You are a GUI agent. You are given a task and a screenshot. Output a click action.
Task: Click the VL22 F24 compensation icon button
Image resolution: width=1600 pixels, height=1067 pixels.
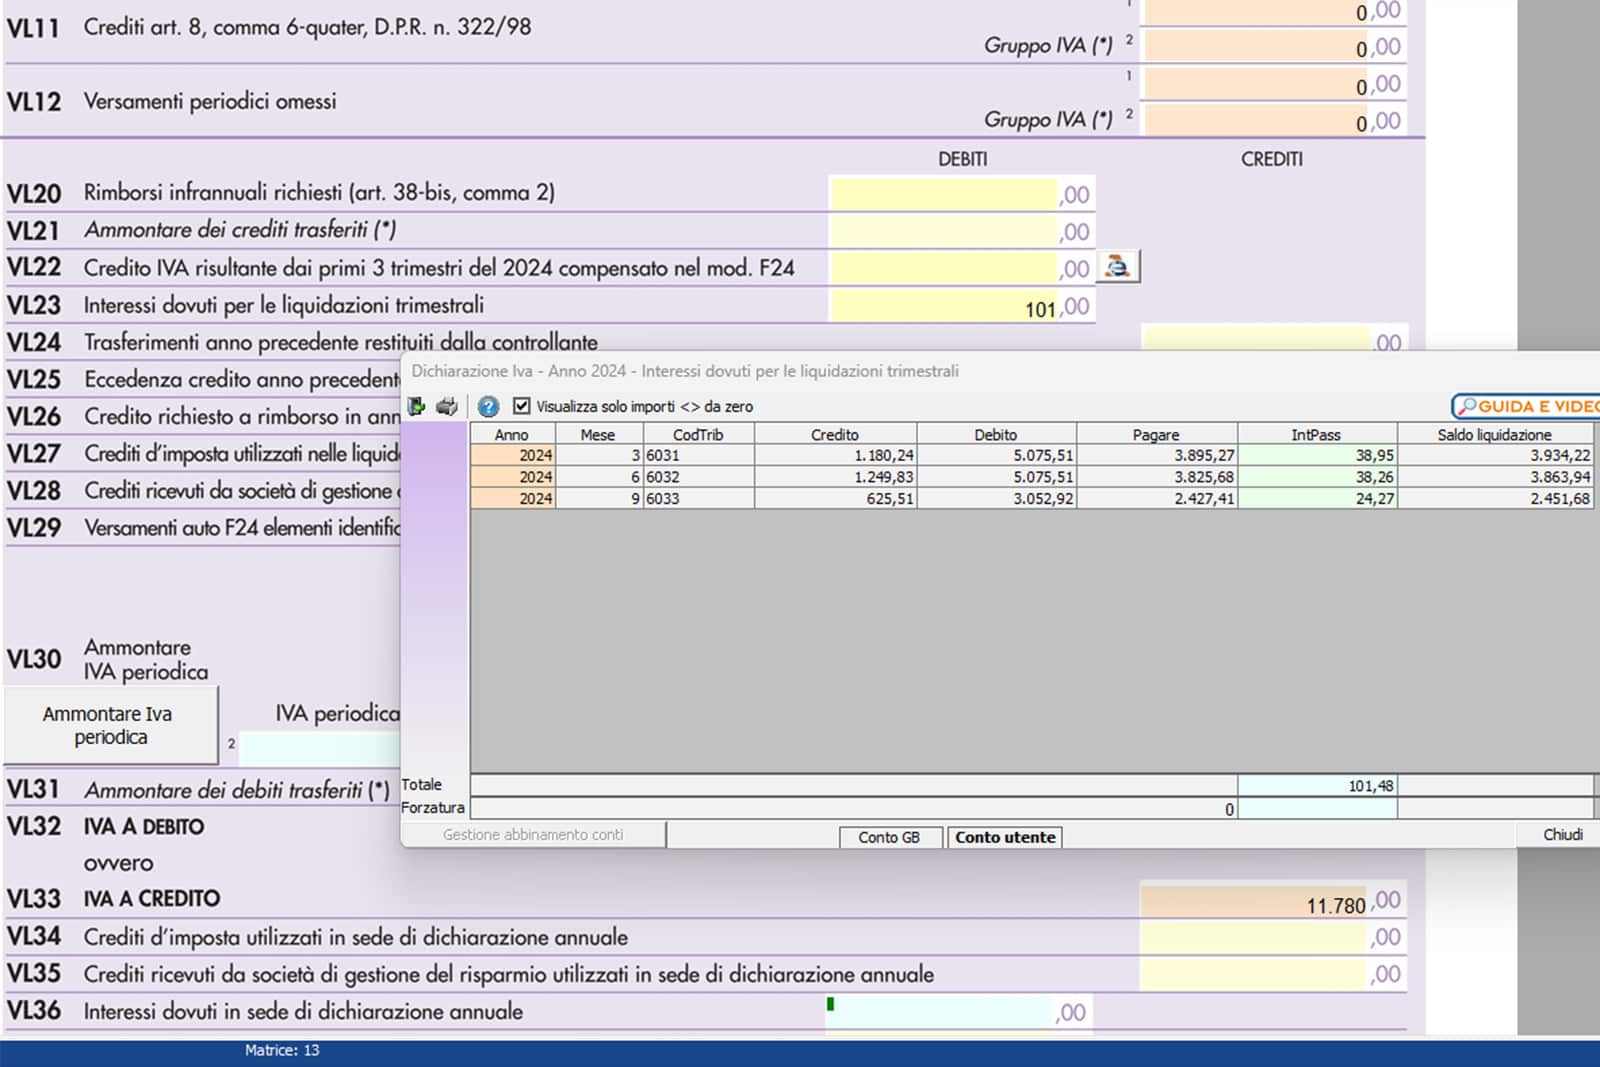coord(1117,267)
